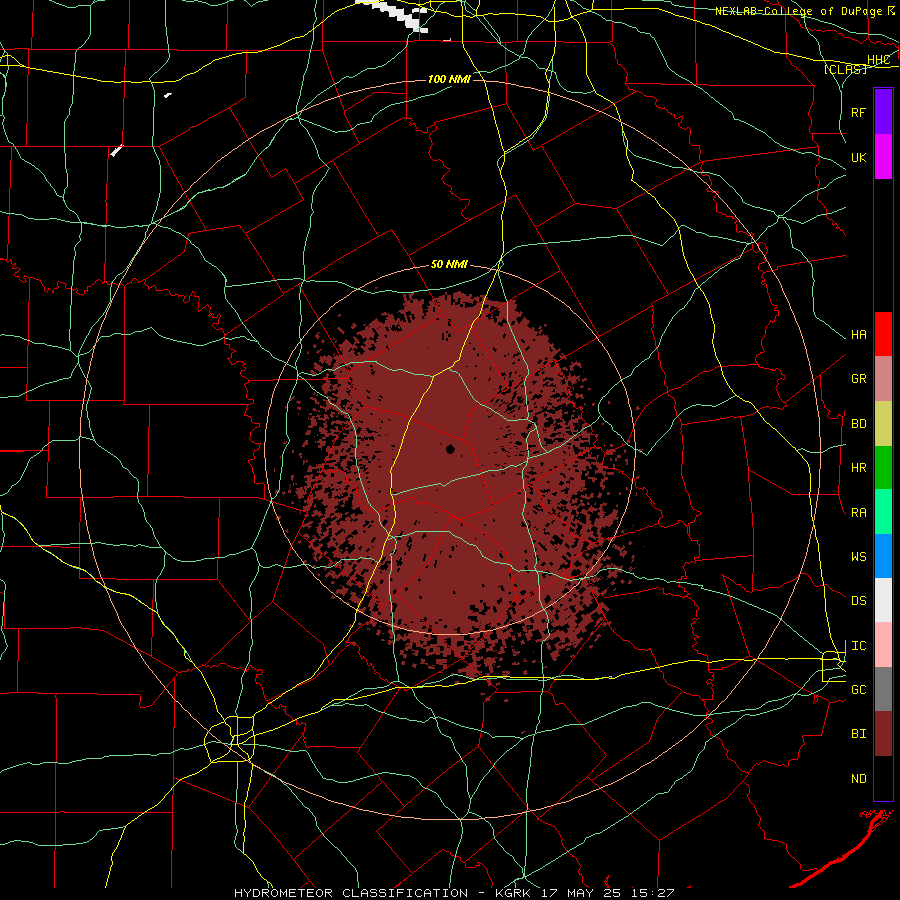Click the HA legend label
This screenshot has width=900, height=900.
click(859, 335)
